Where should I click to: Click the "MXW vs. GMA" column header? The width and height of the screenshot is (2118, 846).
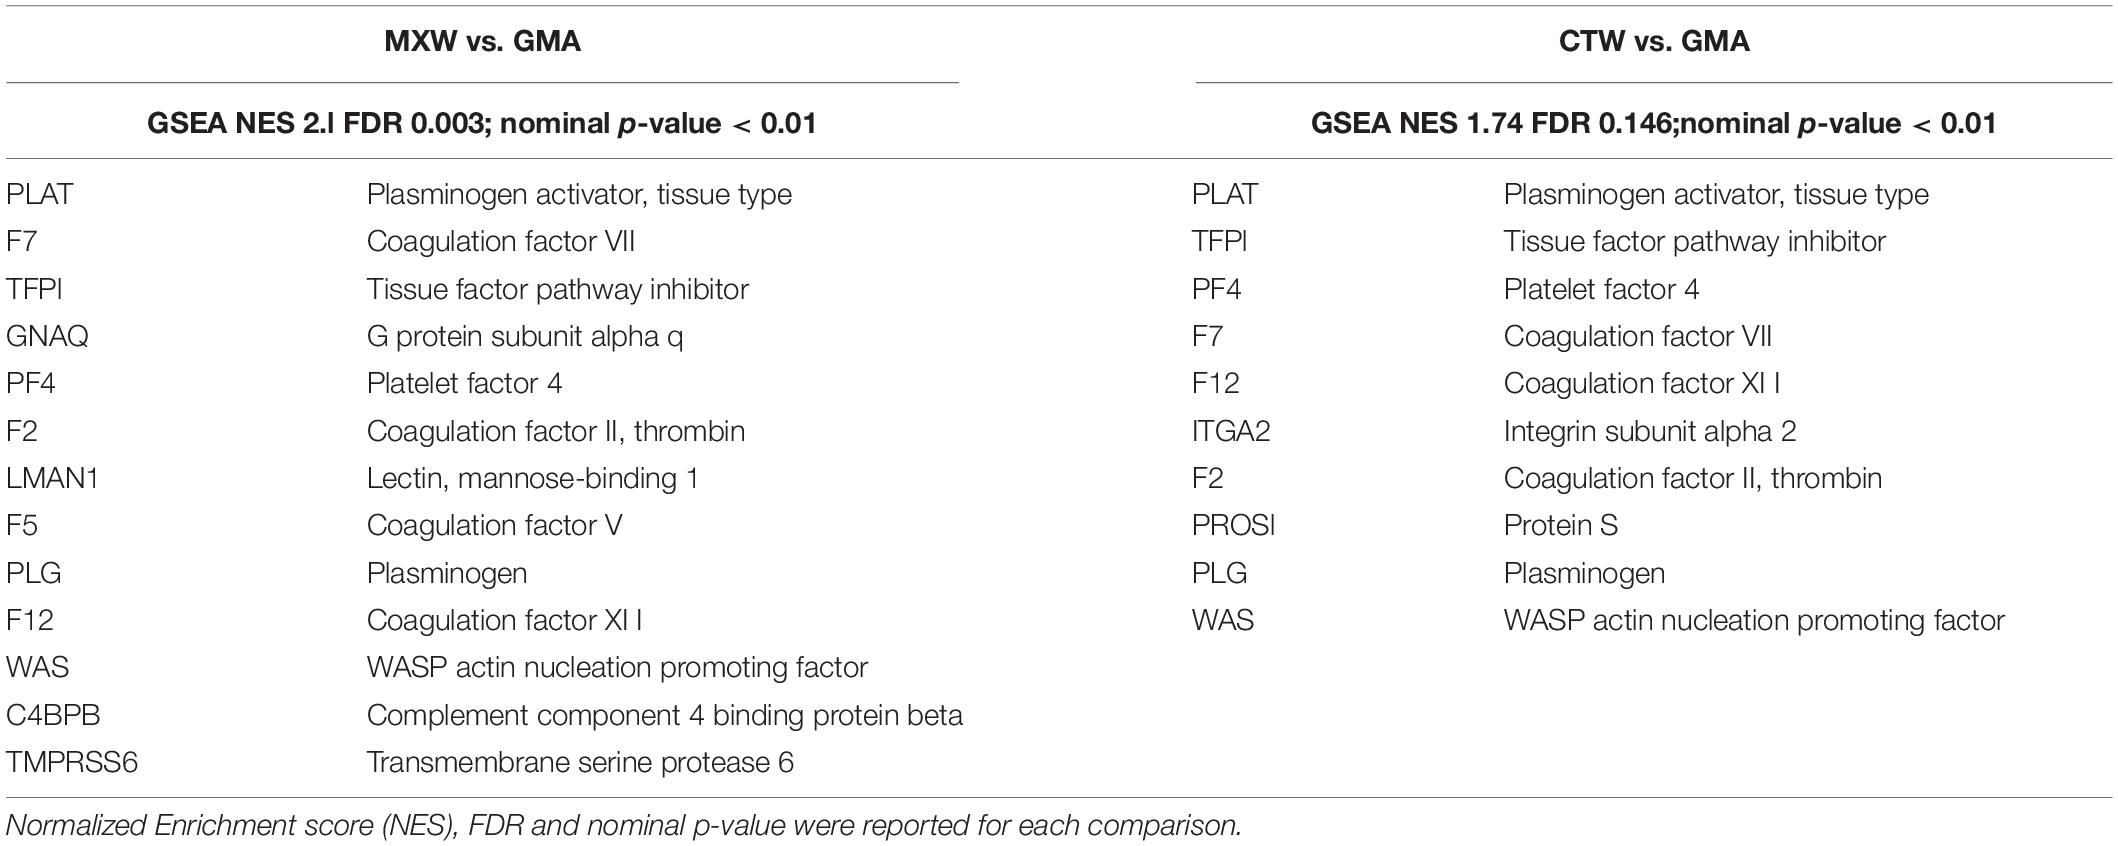[x=483, y=41]
